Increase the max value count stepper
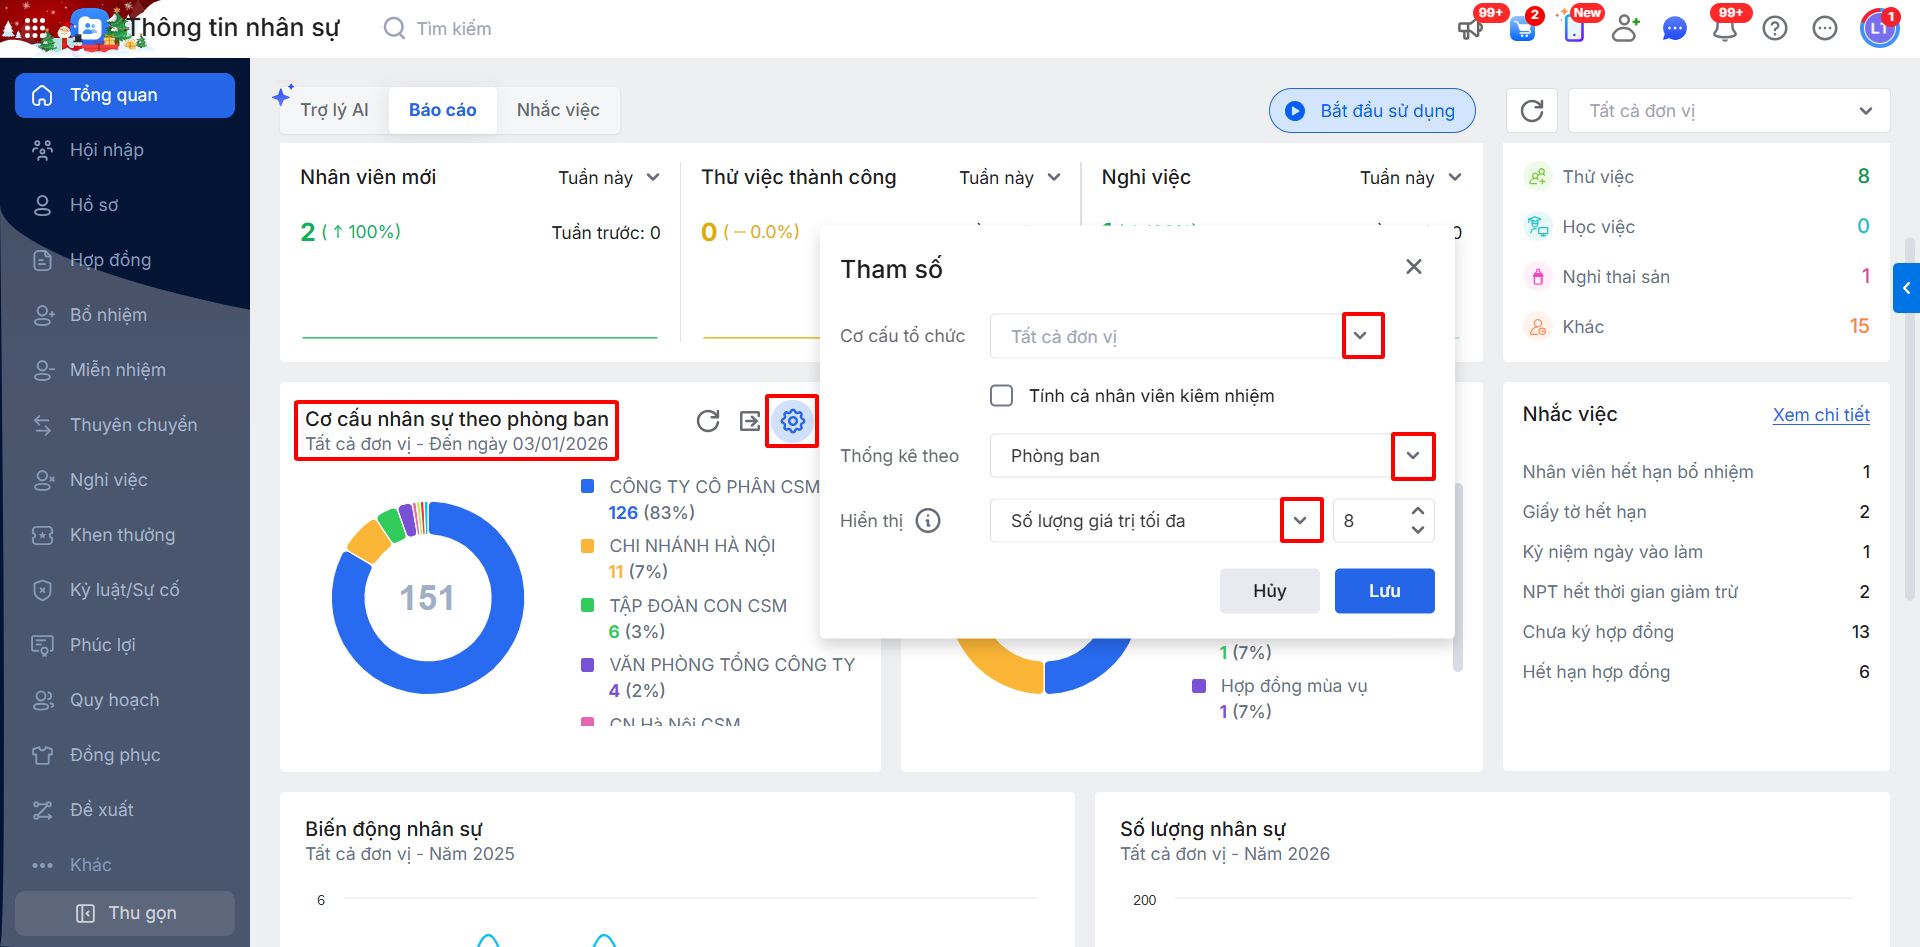This screenshot has height=947, width=1920. (x=1418, y=511)
